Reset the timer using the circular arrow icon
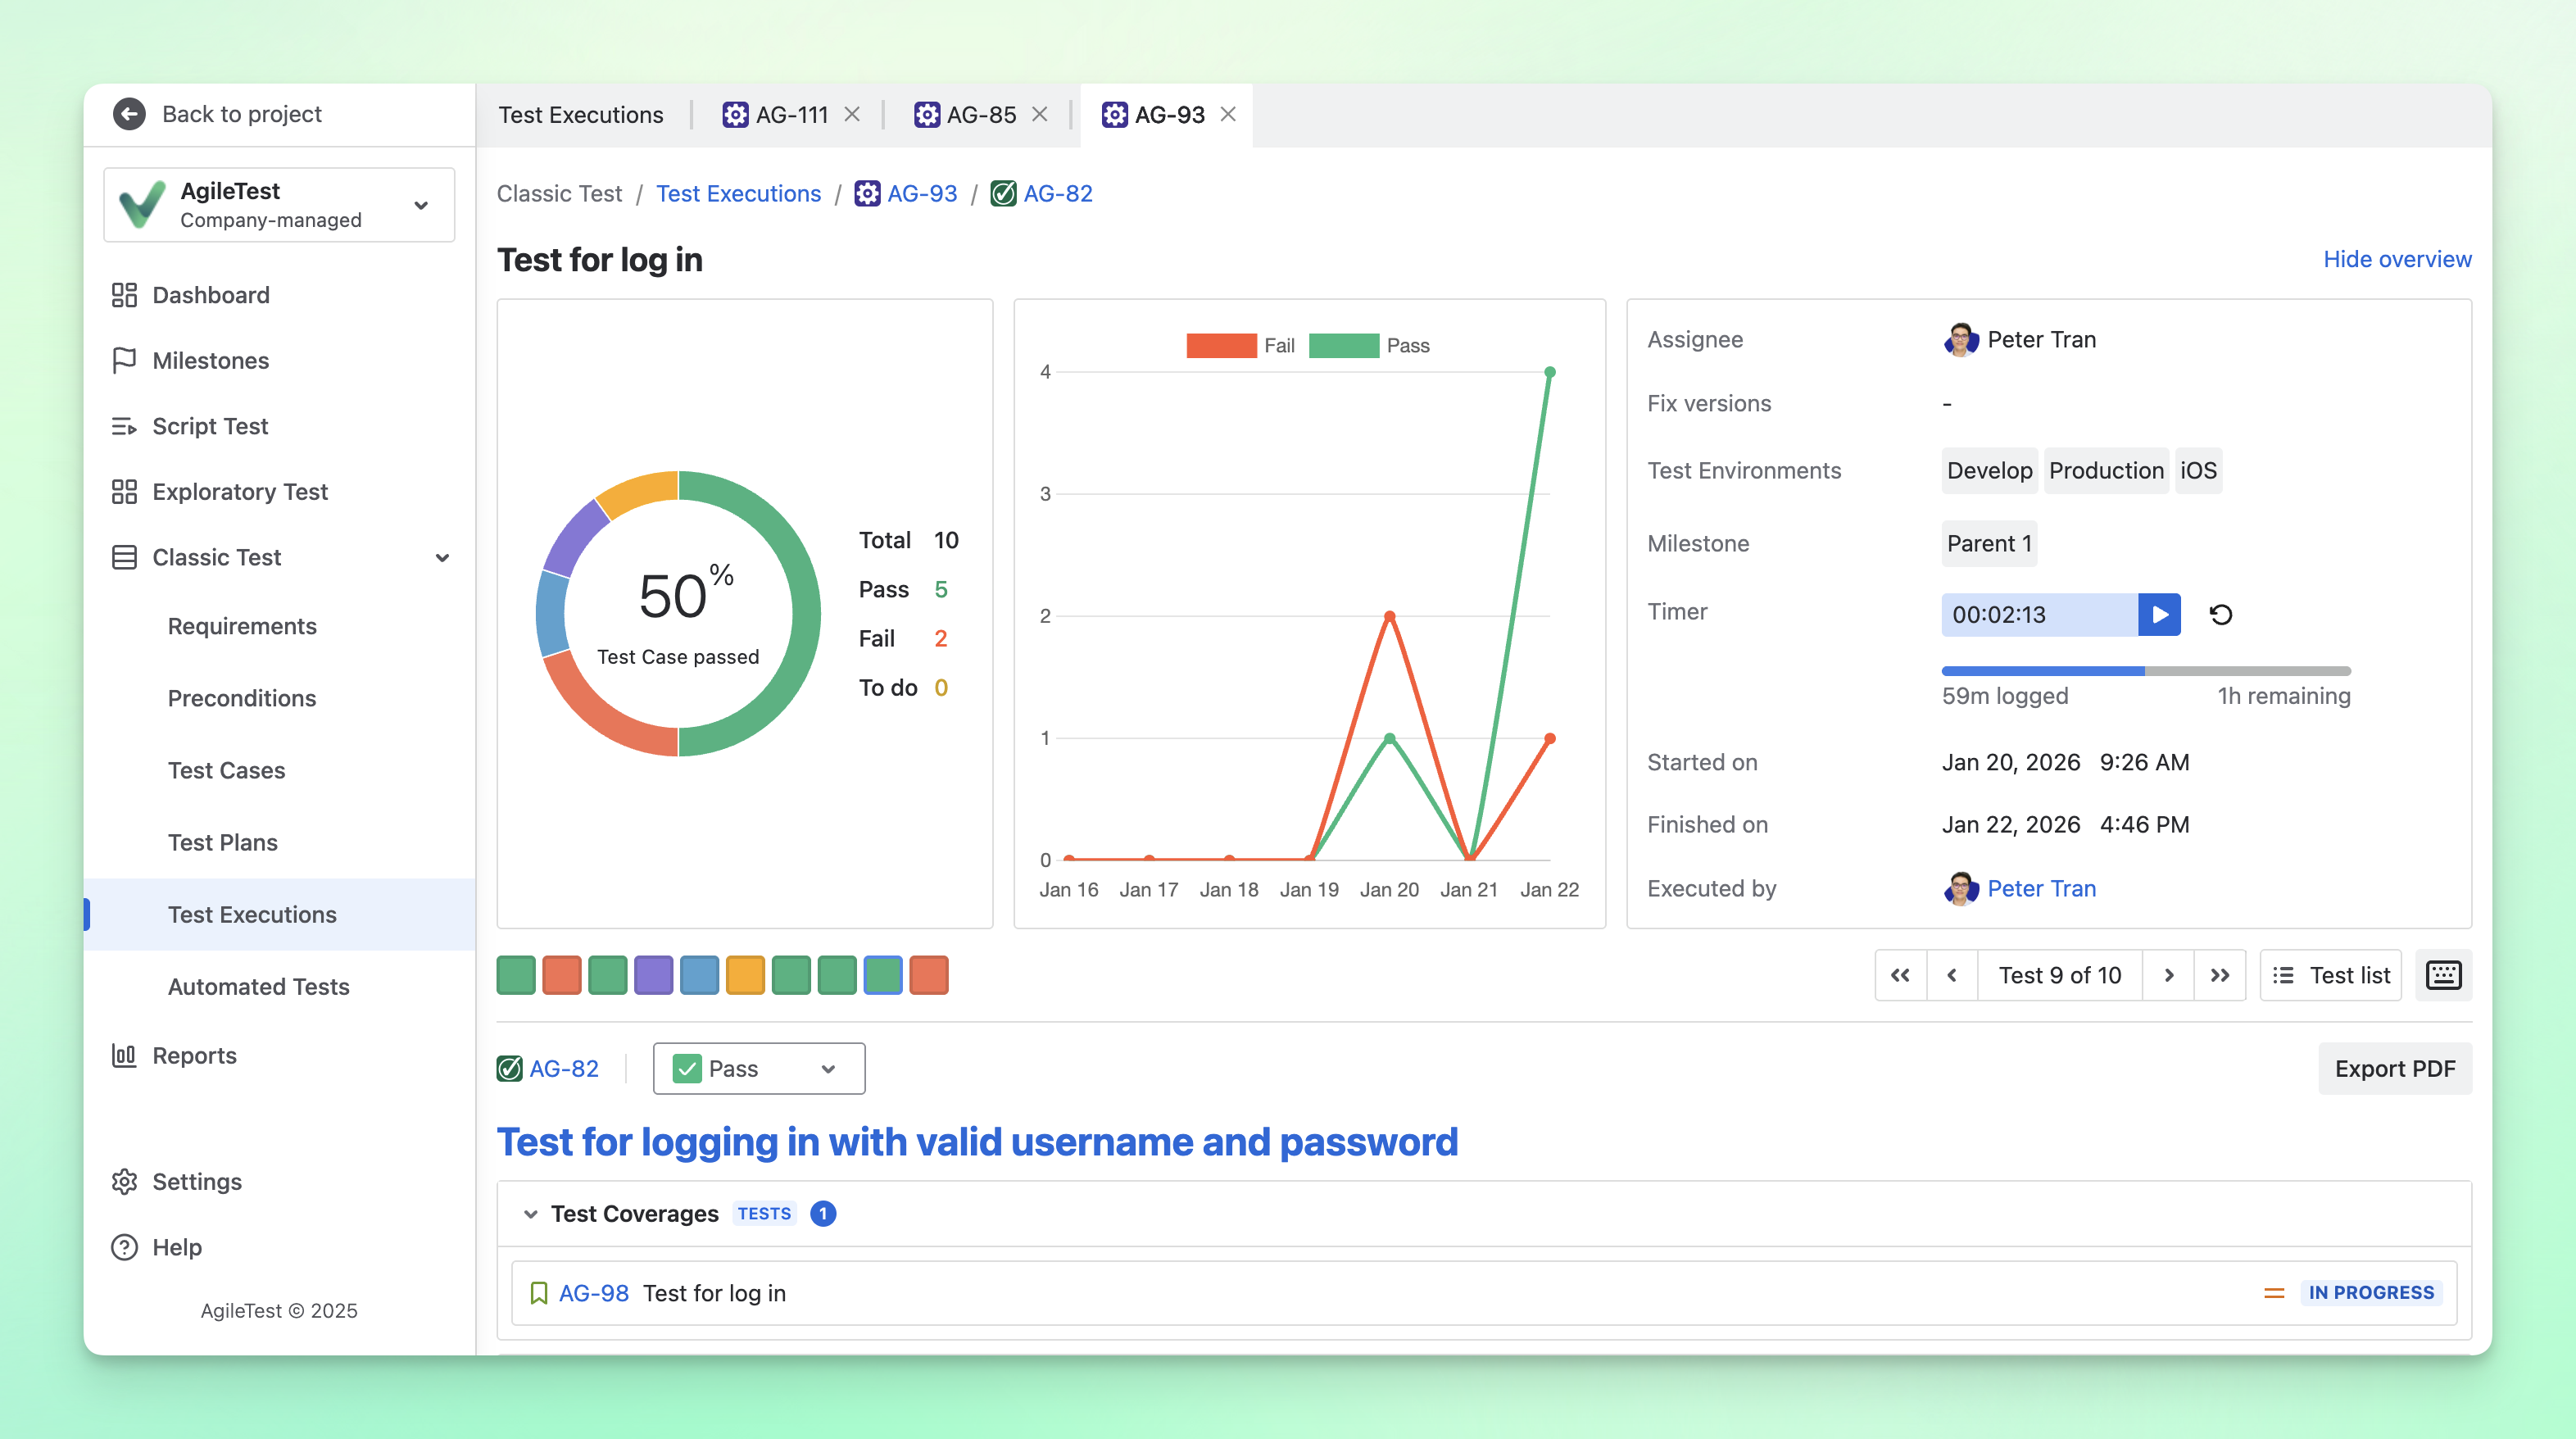The image size is (2576, 1439). pos(2221,614)
